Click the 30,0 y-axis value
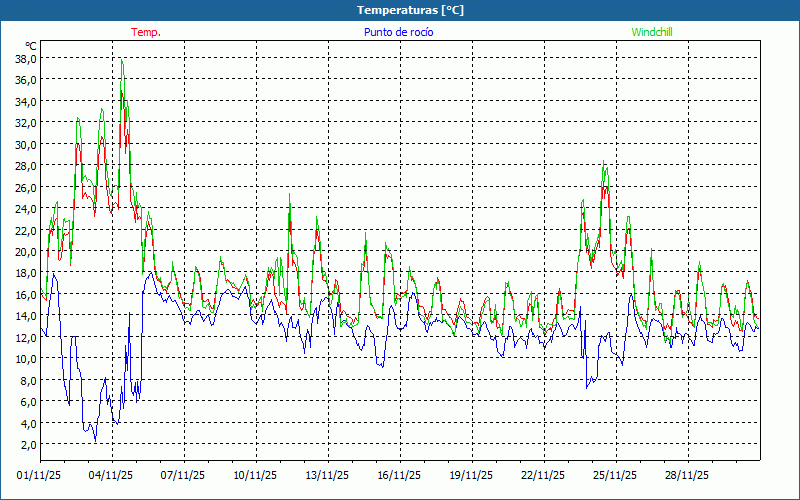The image size is (800, 500). 26,144
